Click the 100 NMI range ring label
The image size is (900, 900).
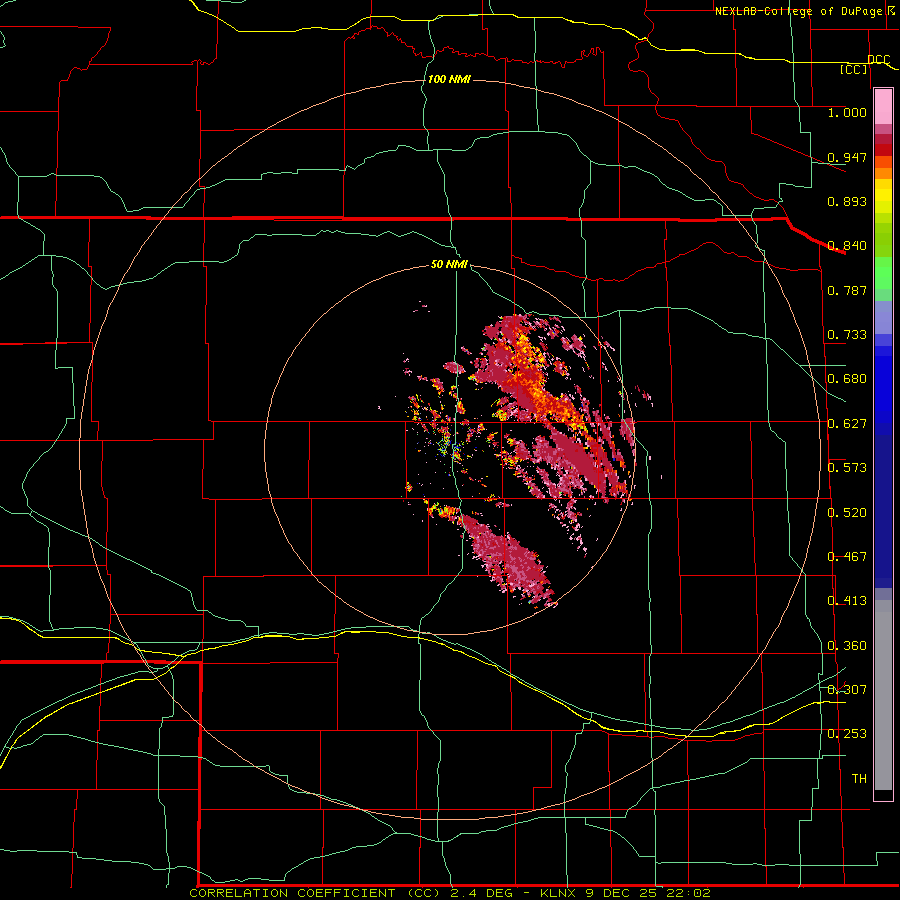point(449,79)
